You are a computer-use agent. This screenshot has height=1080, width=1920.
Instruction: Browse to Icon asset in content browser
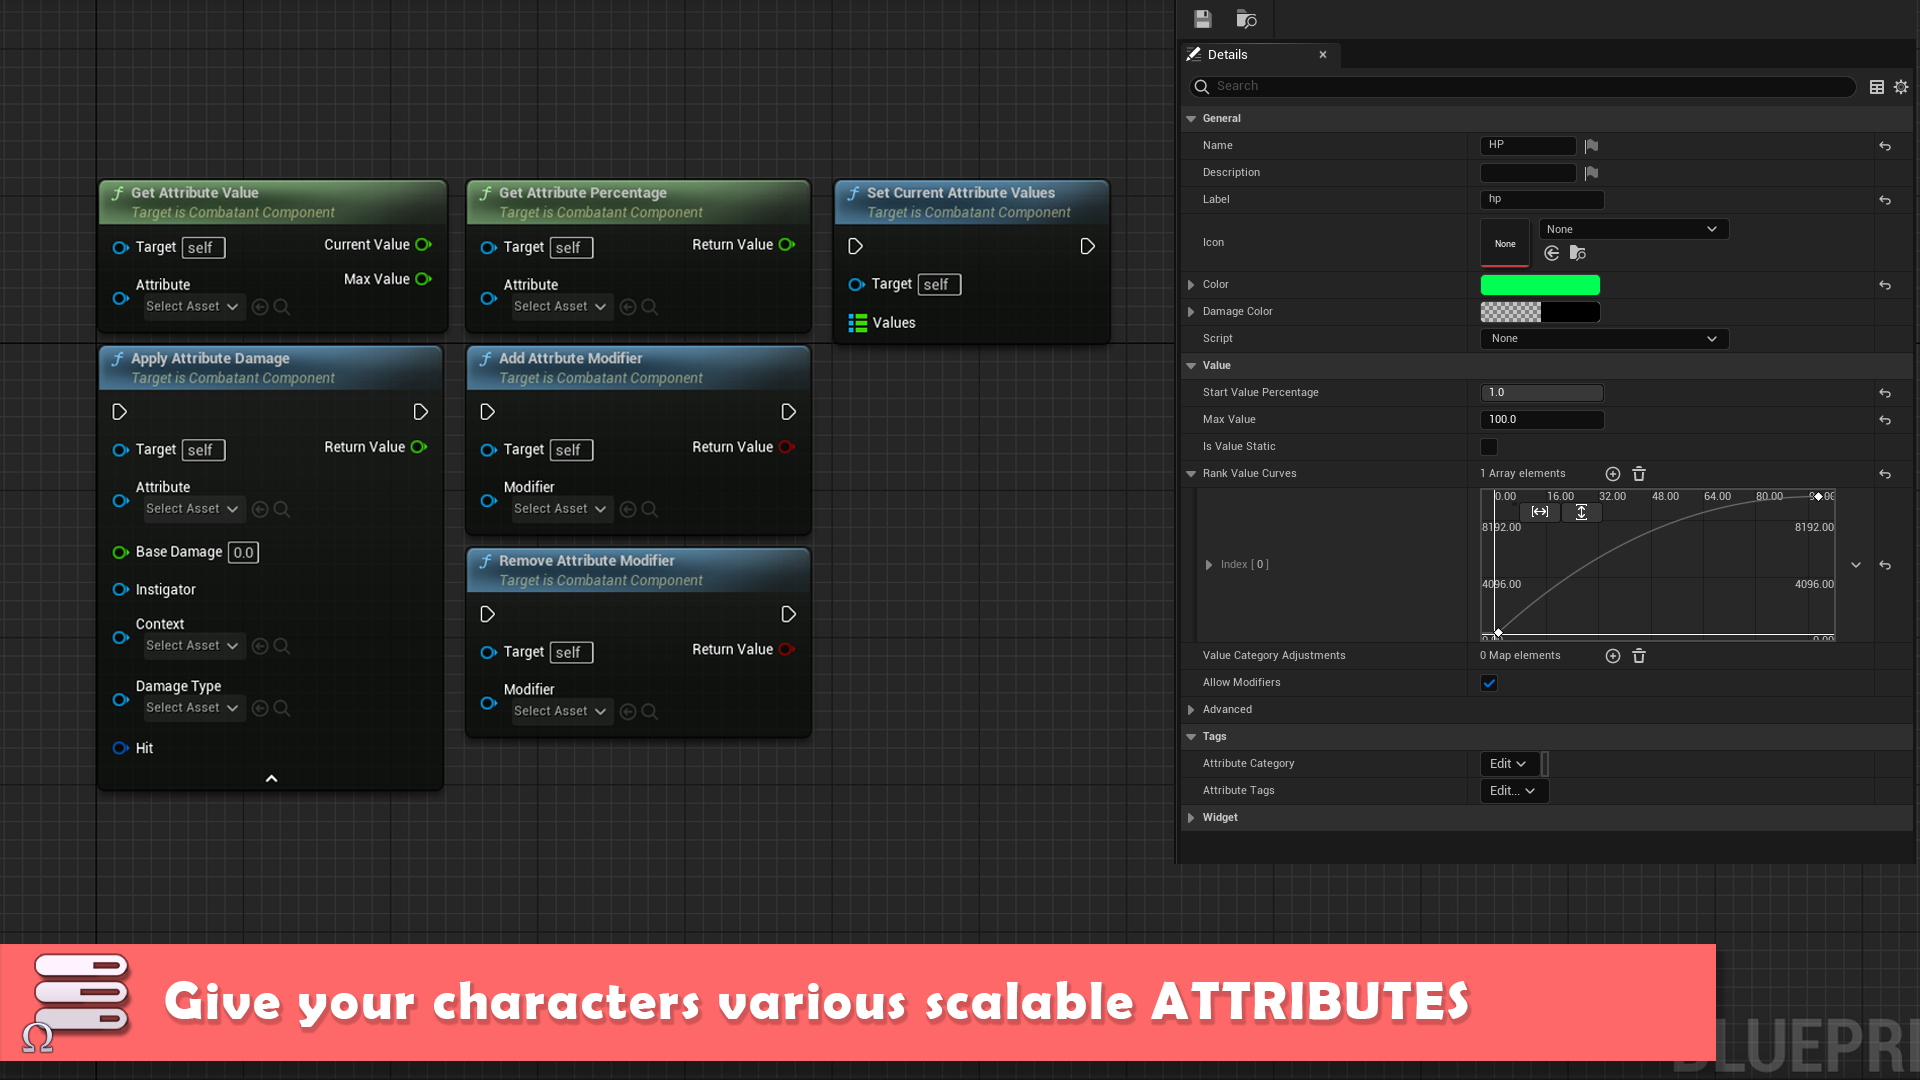point(1578,253)
